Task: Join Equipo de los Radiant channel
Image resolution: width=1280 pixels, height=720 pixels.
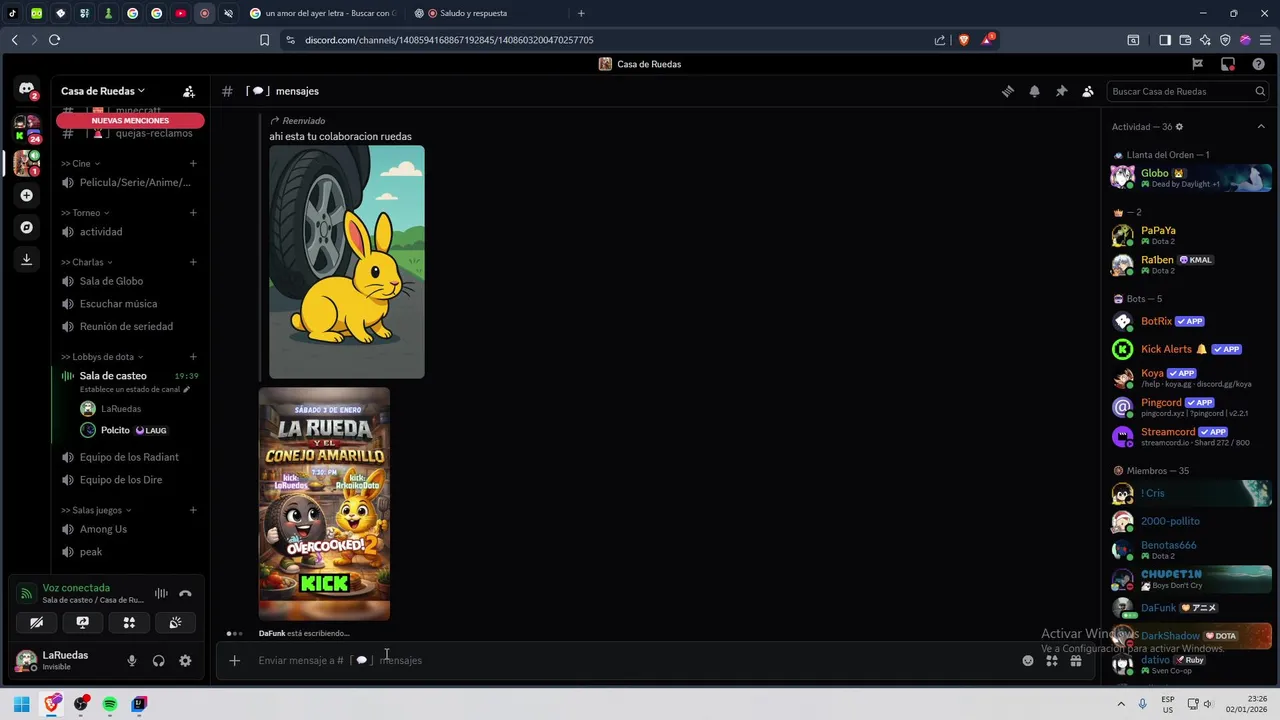Action: (x=130, y=457)
